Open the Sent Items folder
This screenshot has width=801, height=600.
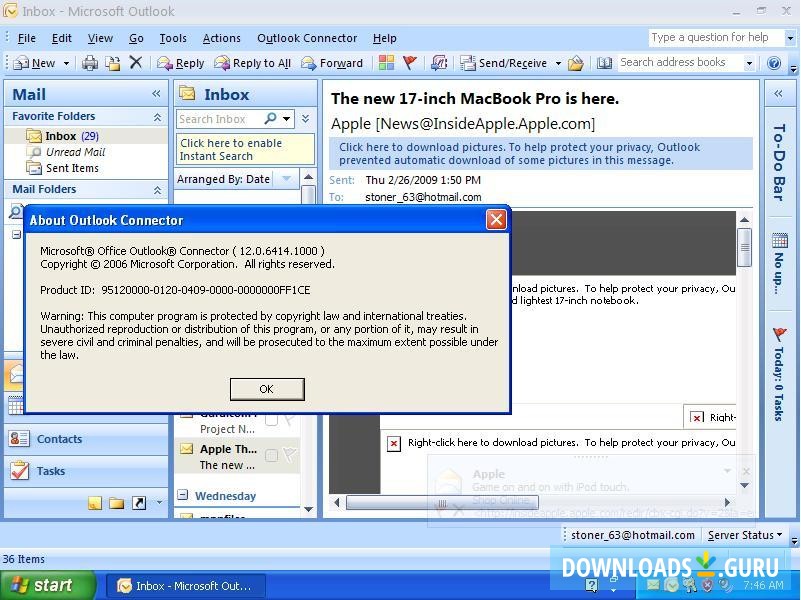(x=70, y=166)
